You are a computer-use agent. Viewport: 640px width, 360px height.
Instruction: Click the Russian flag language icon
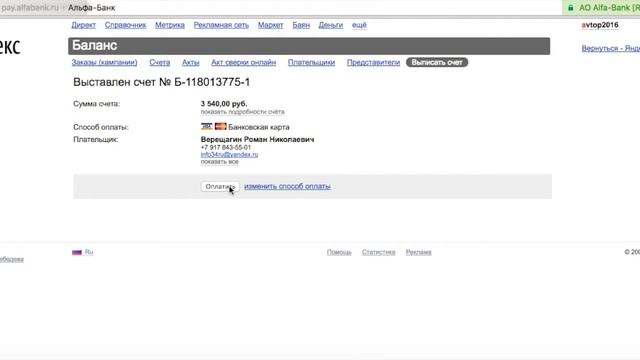pos(77,252)
